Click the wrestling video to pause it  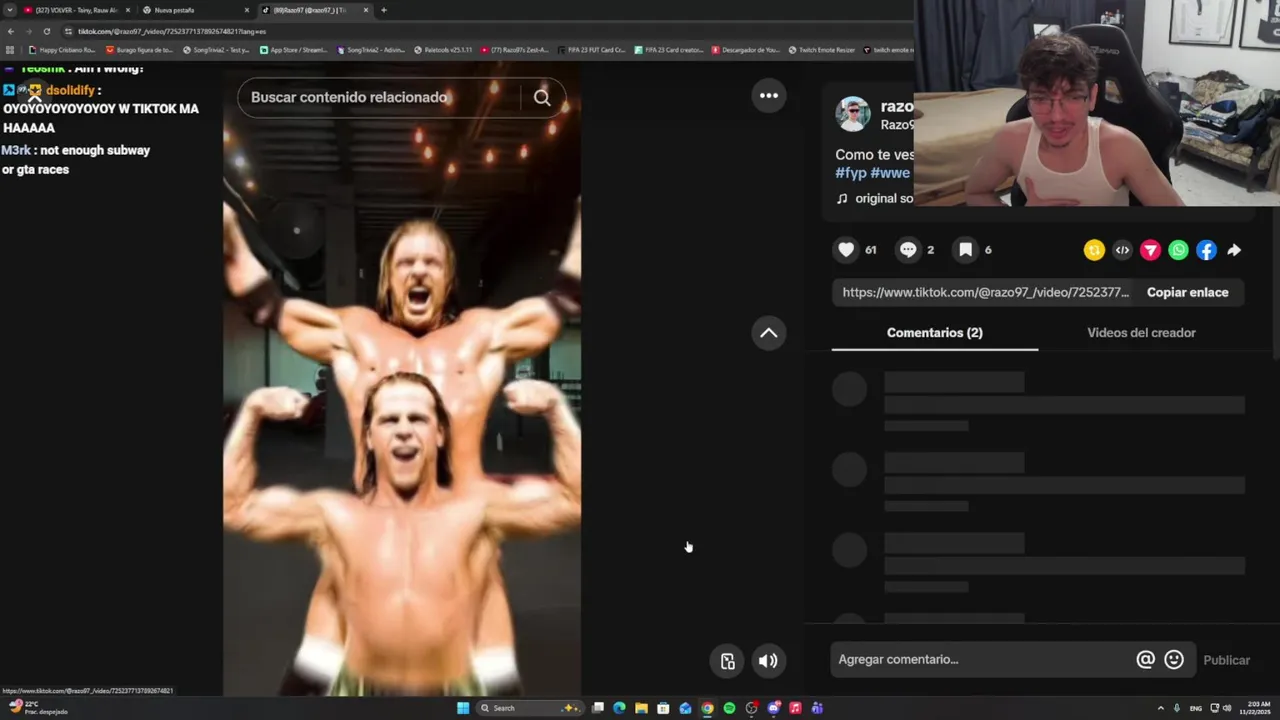pos(402,380)
